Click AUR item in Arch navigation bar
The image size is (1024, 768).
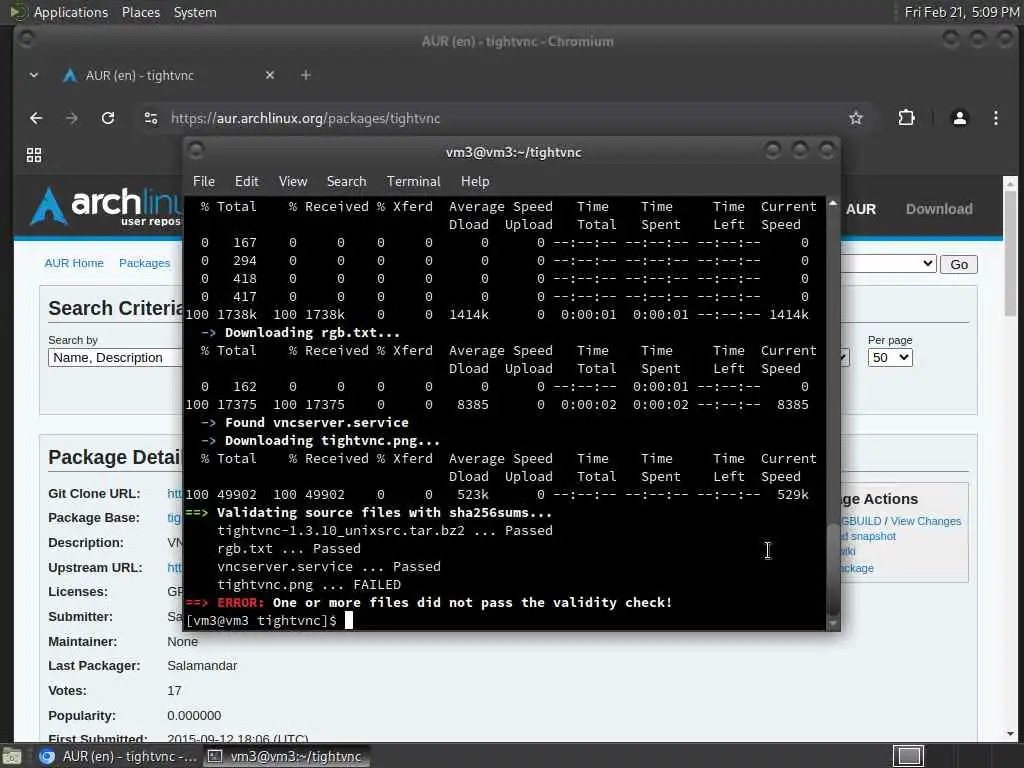pyautogui.click(x=861, y=209)
